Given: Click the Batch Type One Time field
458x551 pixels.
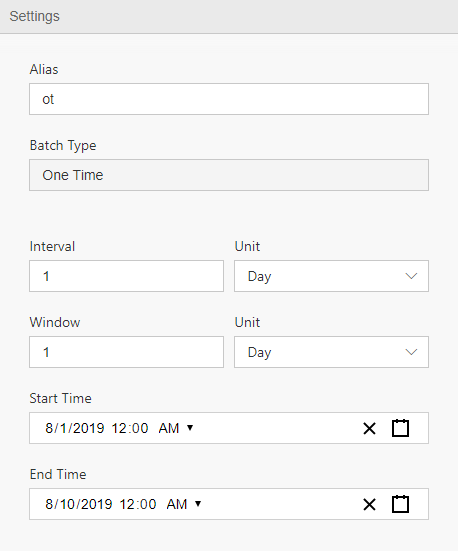Looking at the screenshot, I should [229, 175].
